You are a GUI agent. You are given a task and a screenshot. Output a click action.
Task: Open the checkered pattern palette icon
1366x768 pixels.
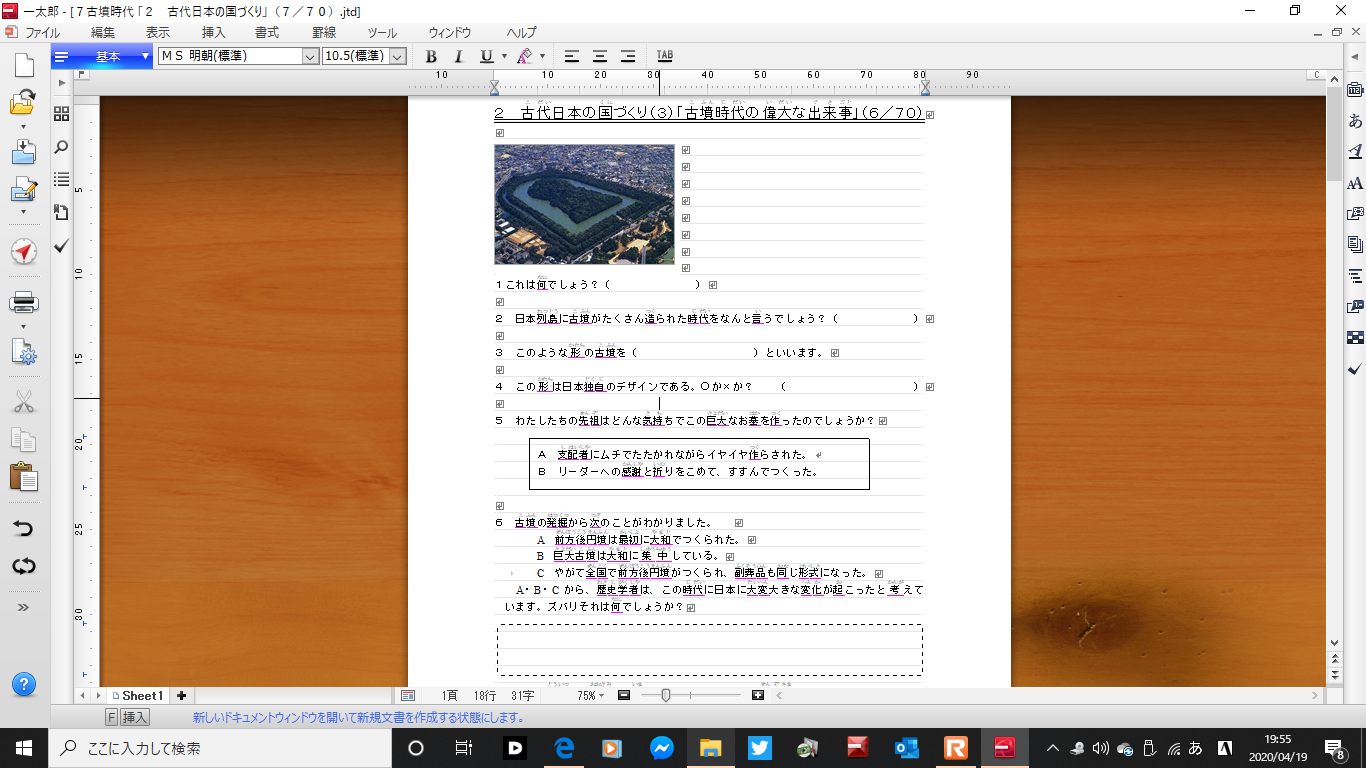1355,337
